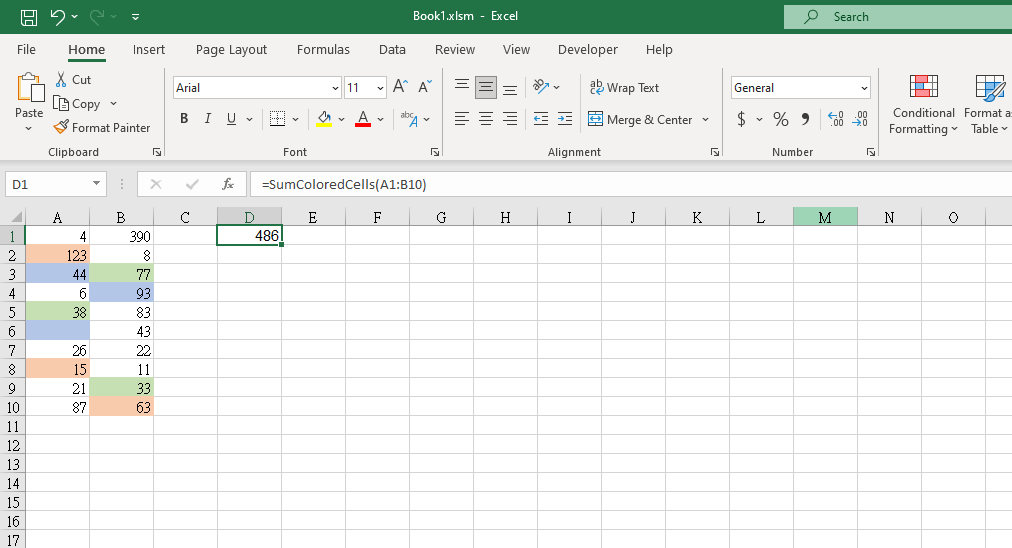
Task: Click the formula bar with SumColoredCells
Action: [631, 185]
